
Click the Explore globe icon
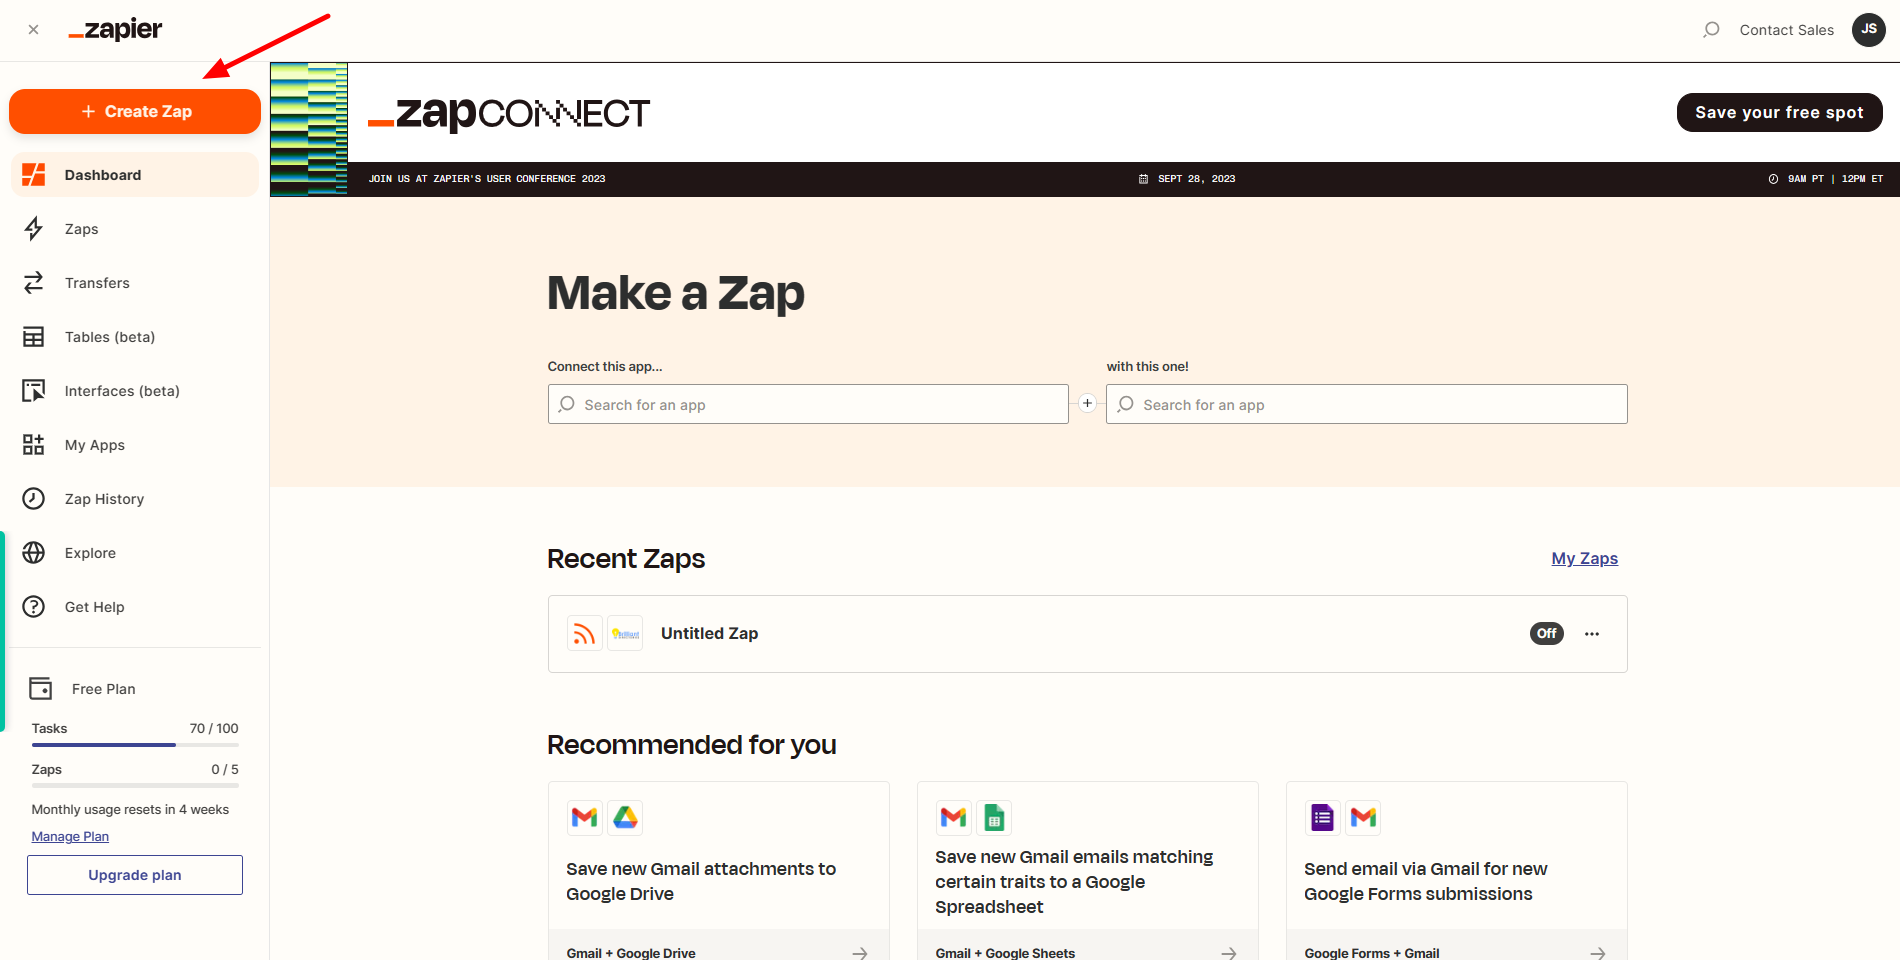pos(34,553)
